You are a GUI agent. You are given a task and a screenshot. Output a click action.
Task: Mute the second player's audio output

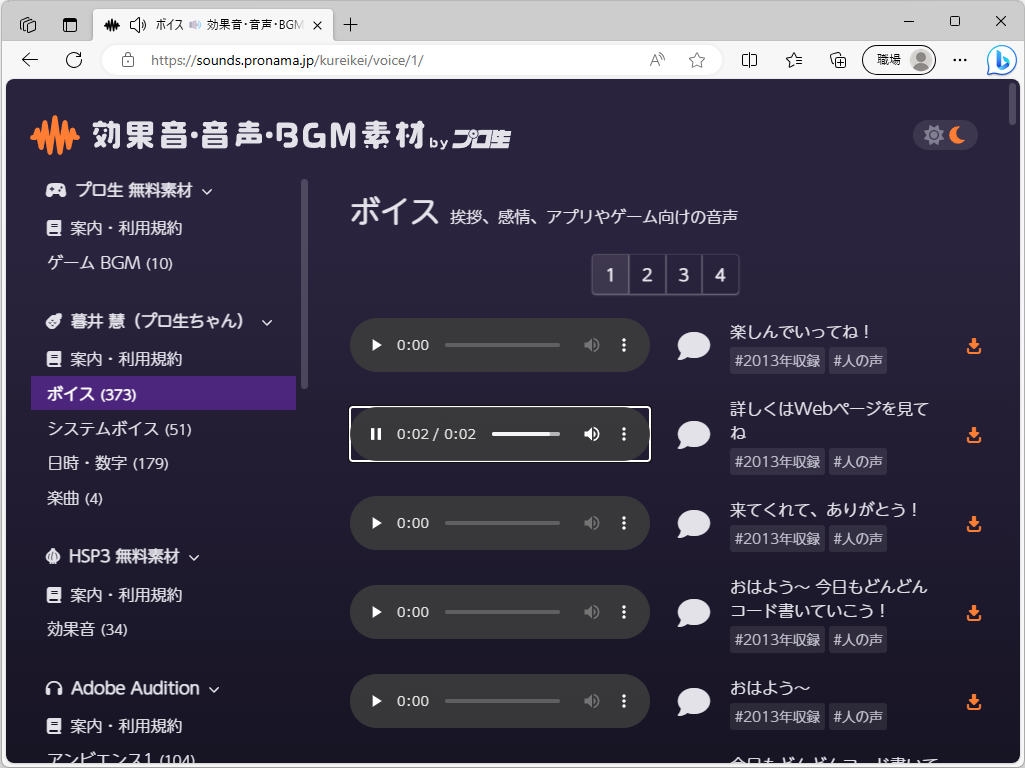click(x=591, y=434)
